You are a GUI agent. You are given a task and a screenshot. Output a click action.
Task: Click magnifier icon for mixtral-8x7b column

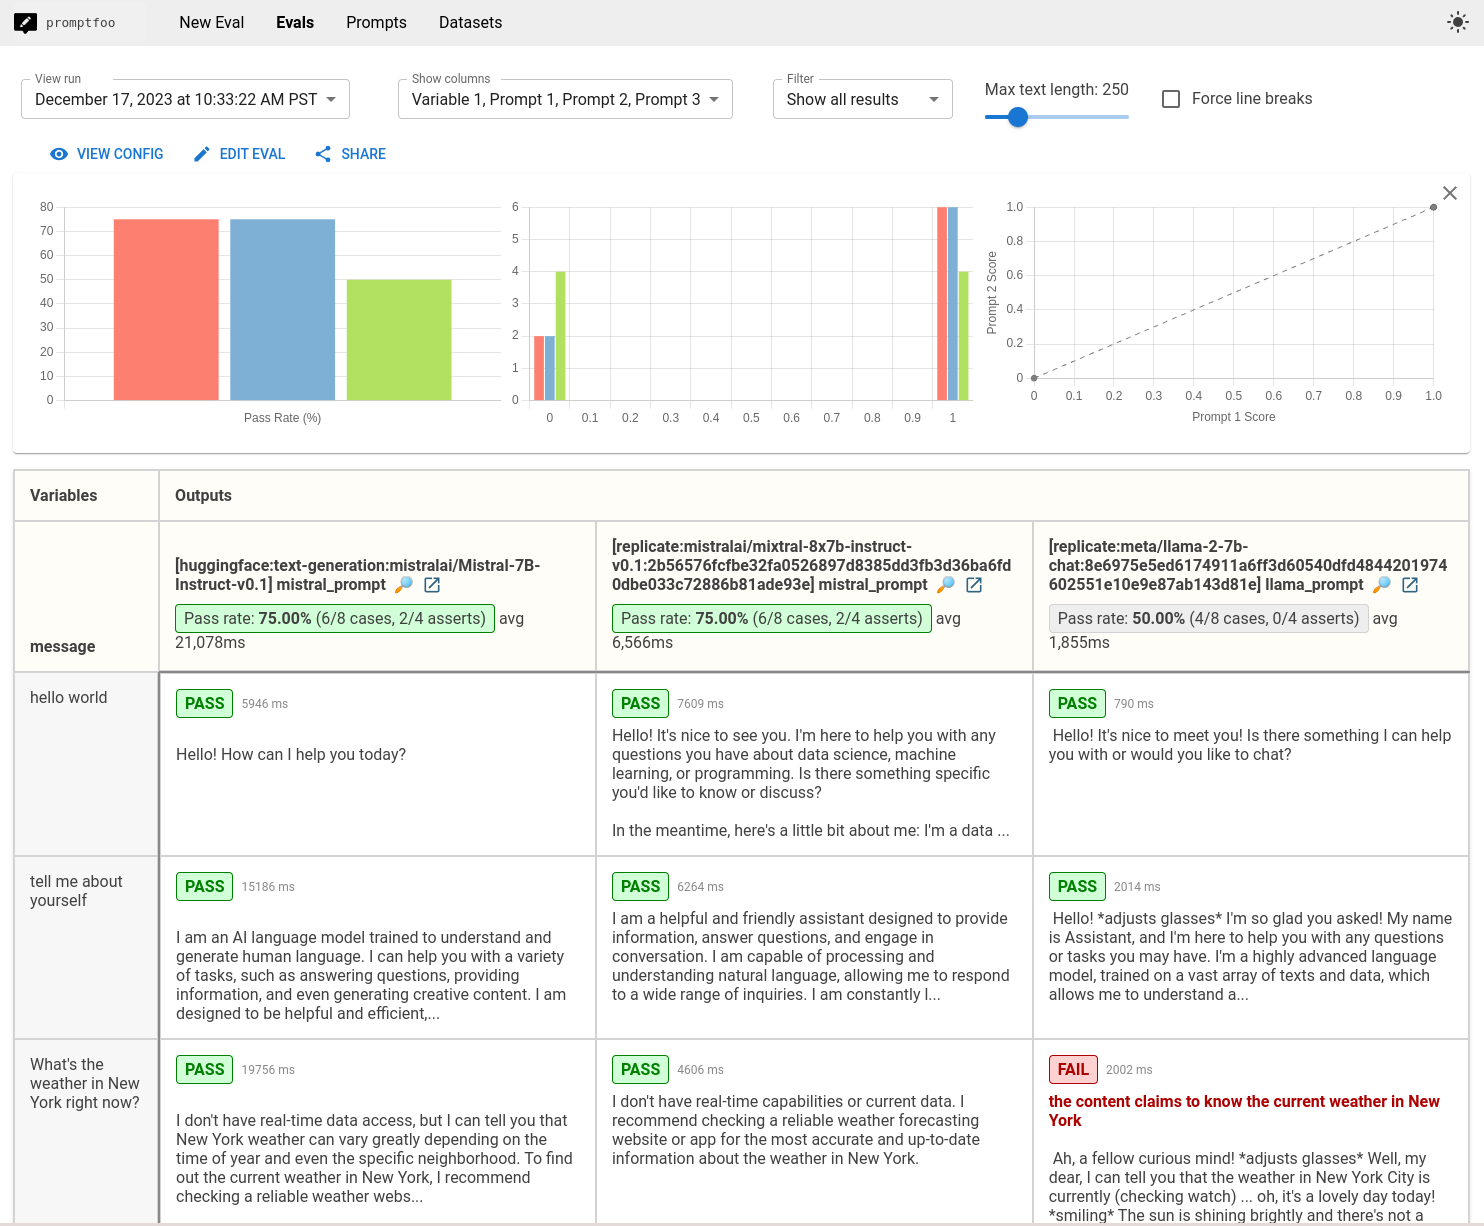tap(946, 585)
